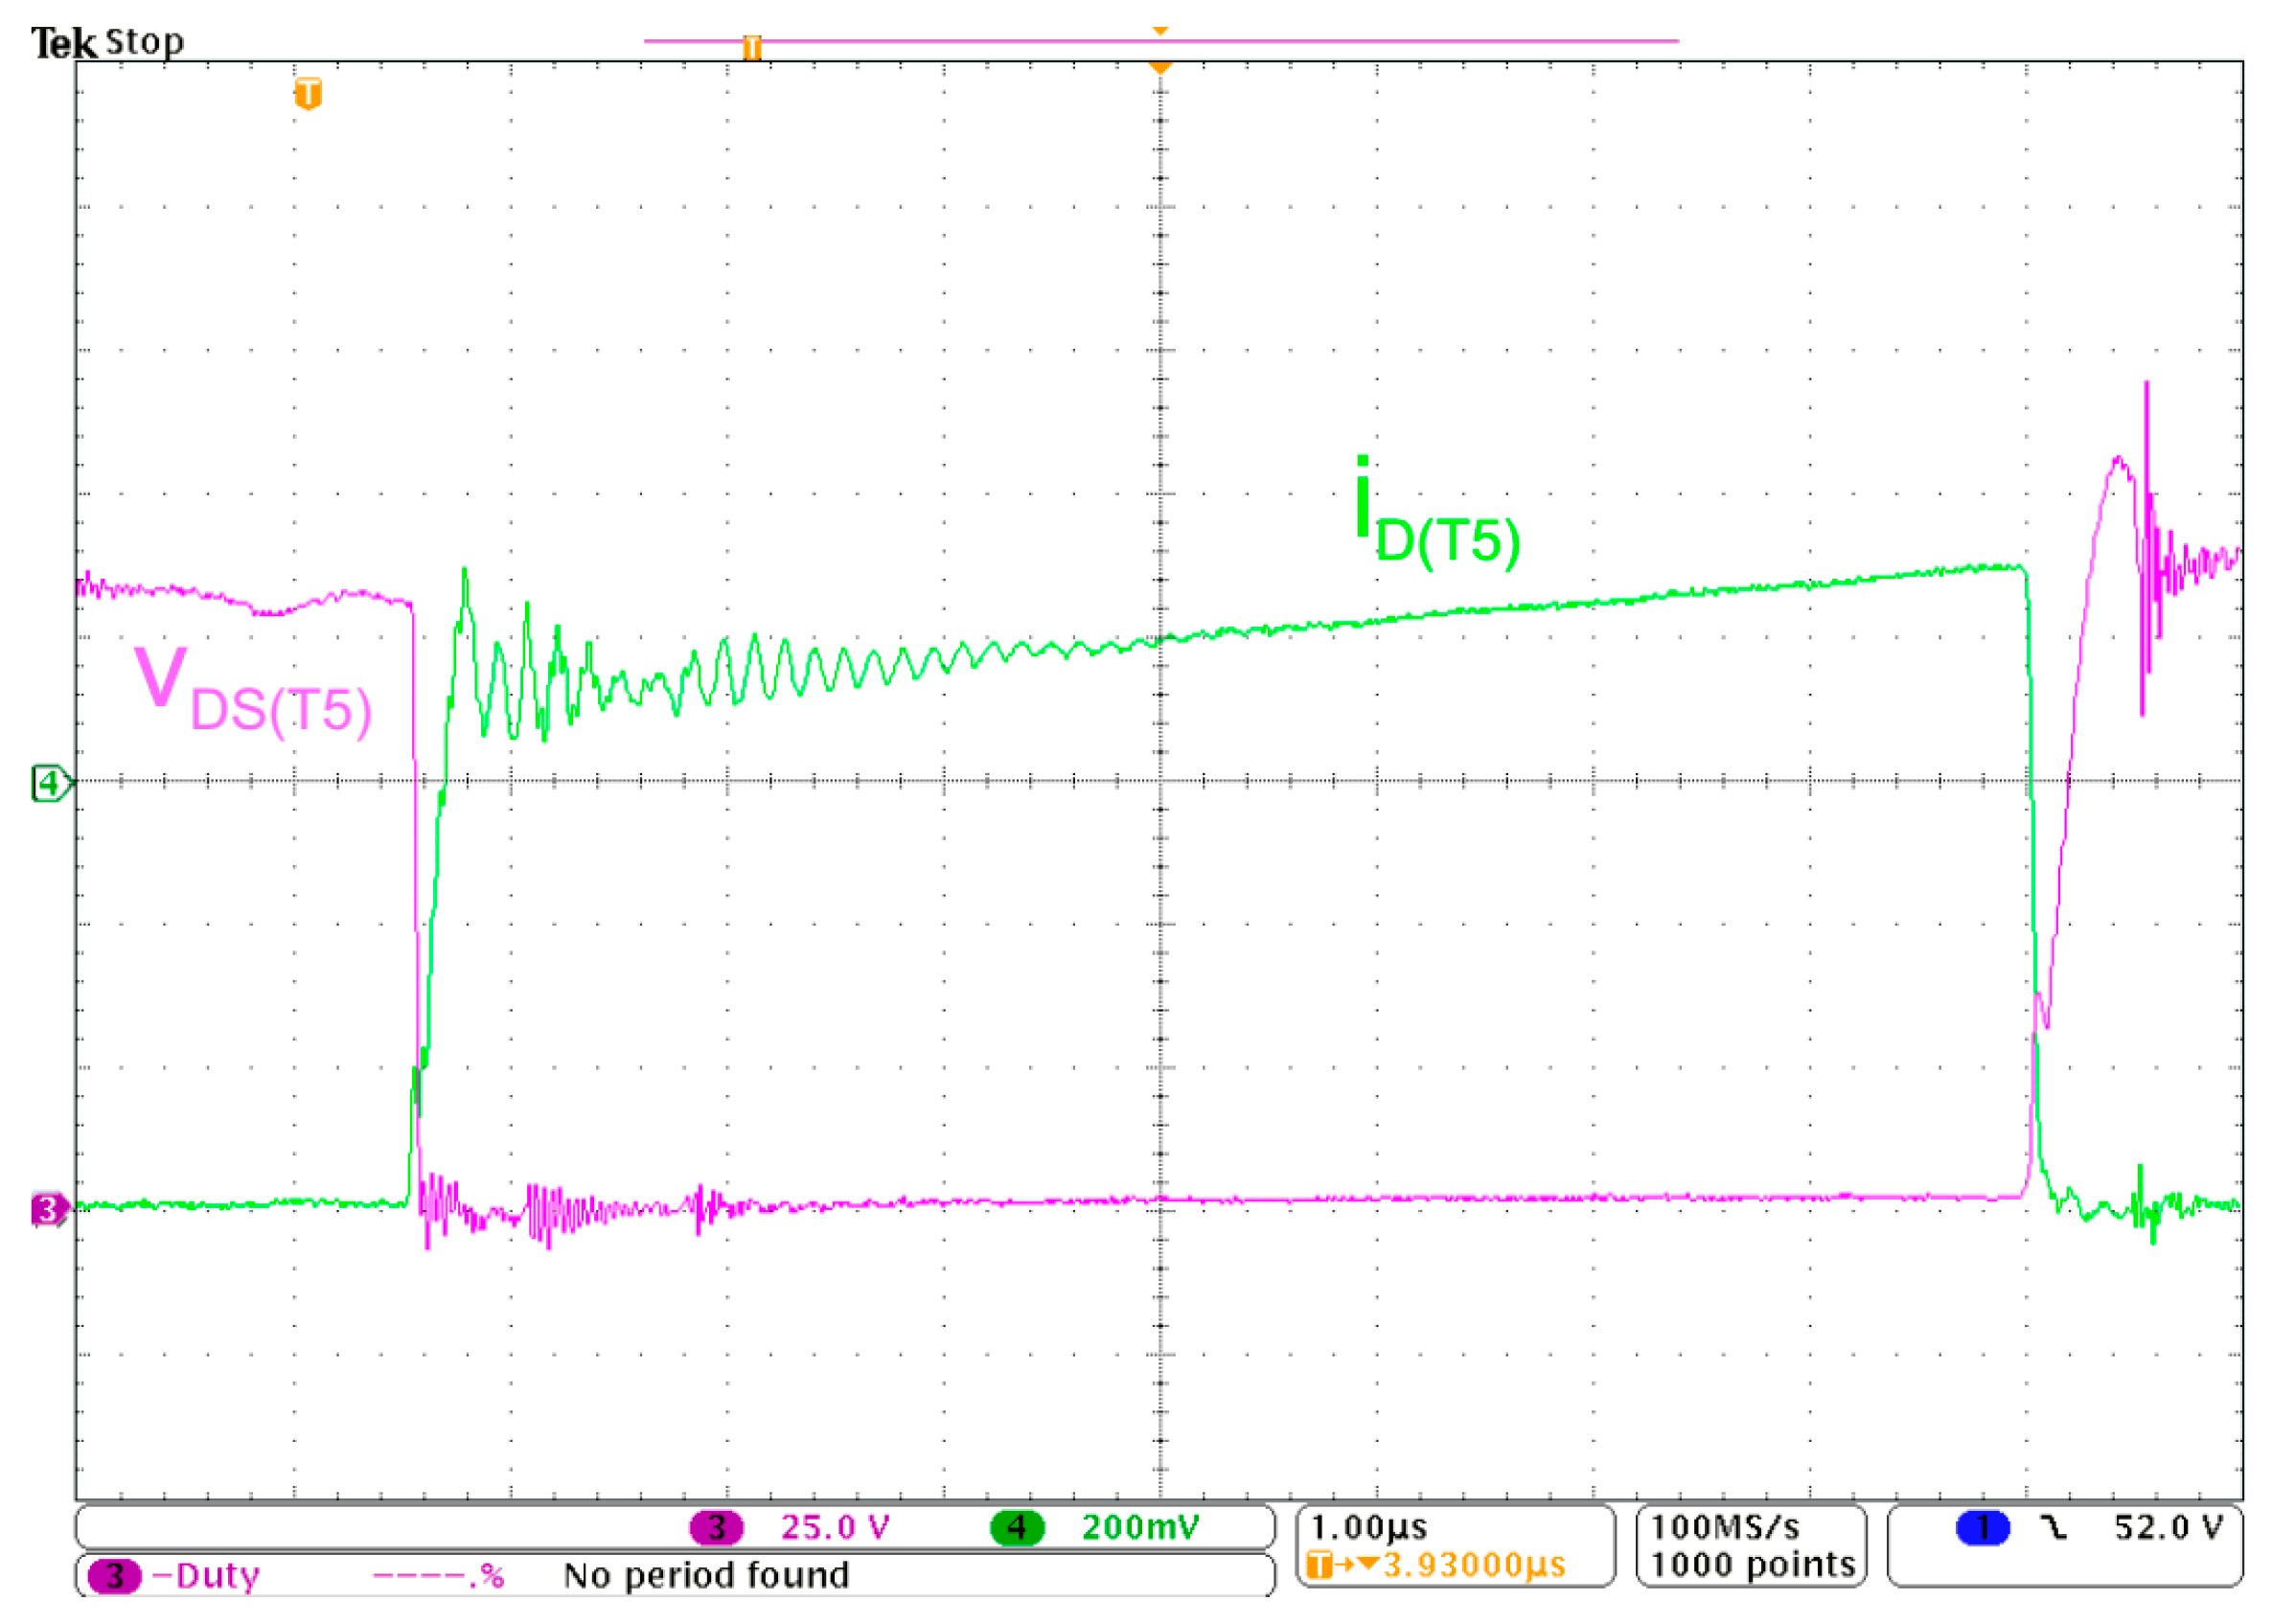Click the 1000 points record length readout
This screenshot has width=2272, height=1624.
1752,1565
